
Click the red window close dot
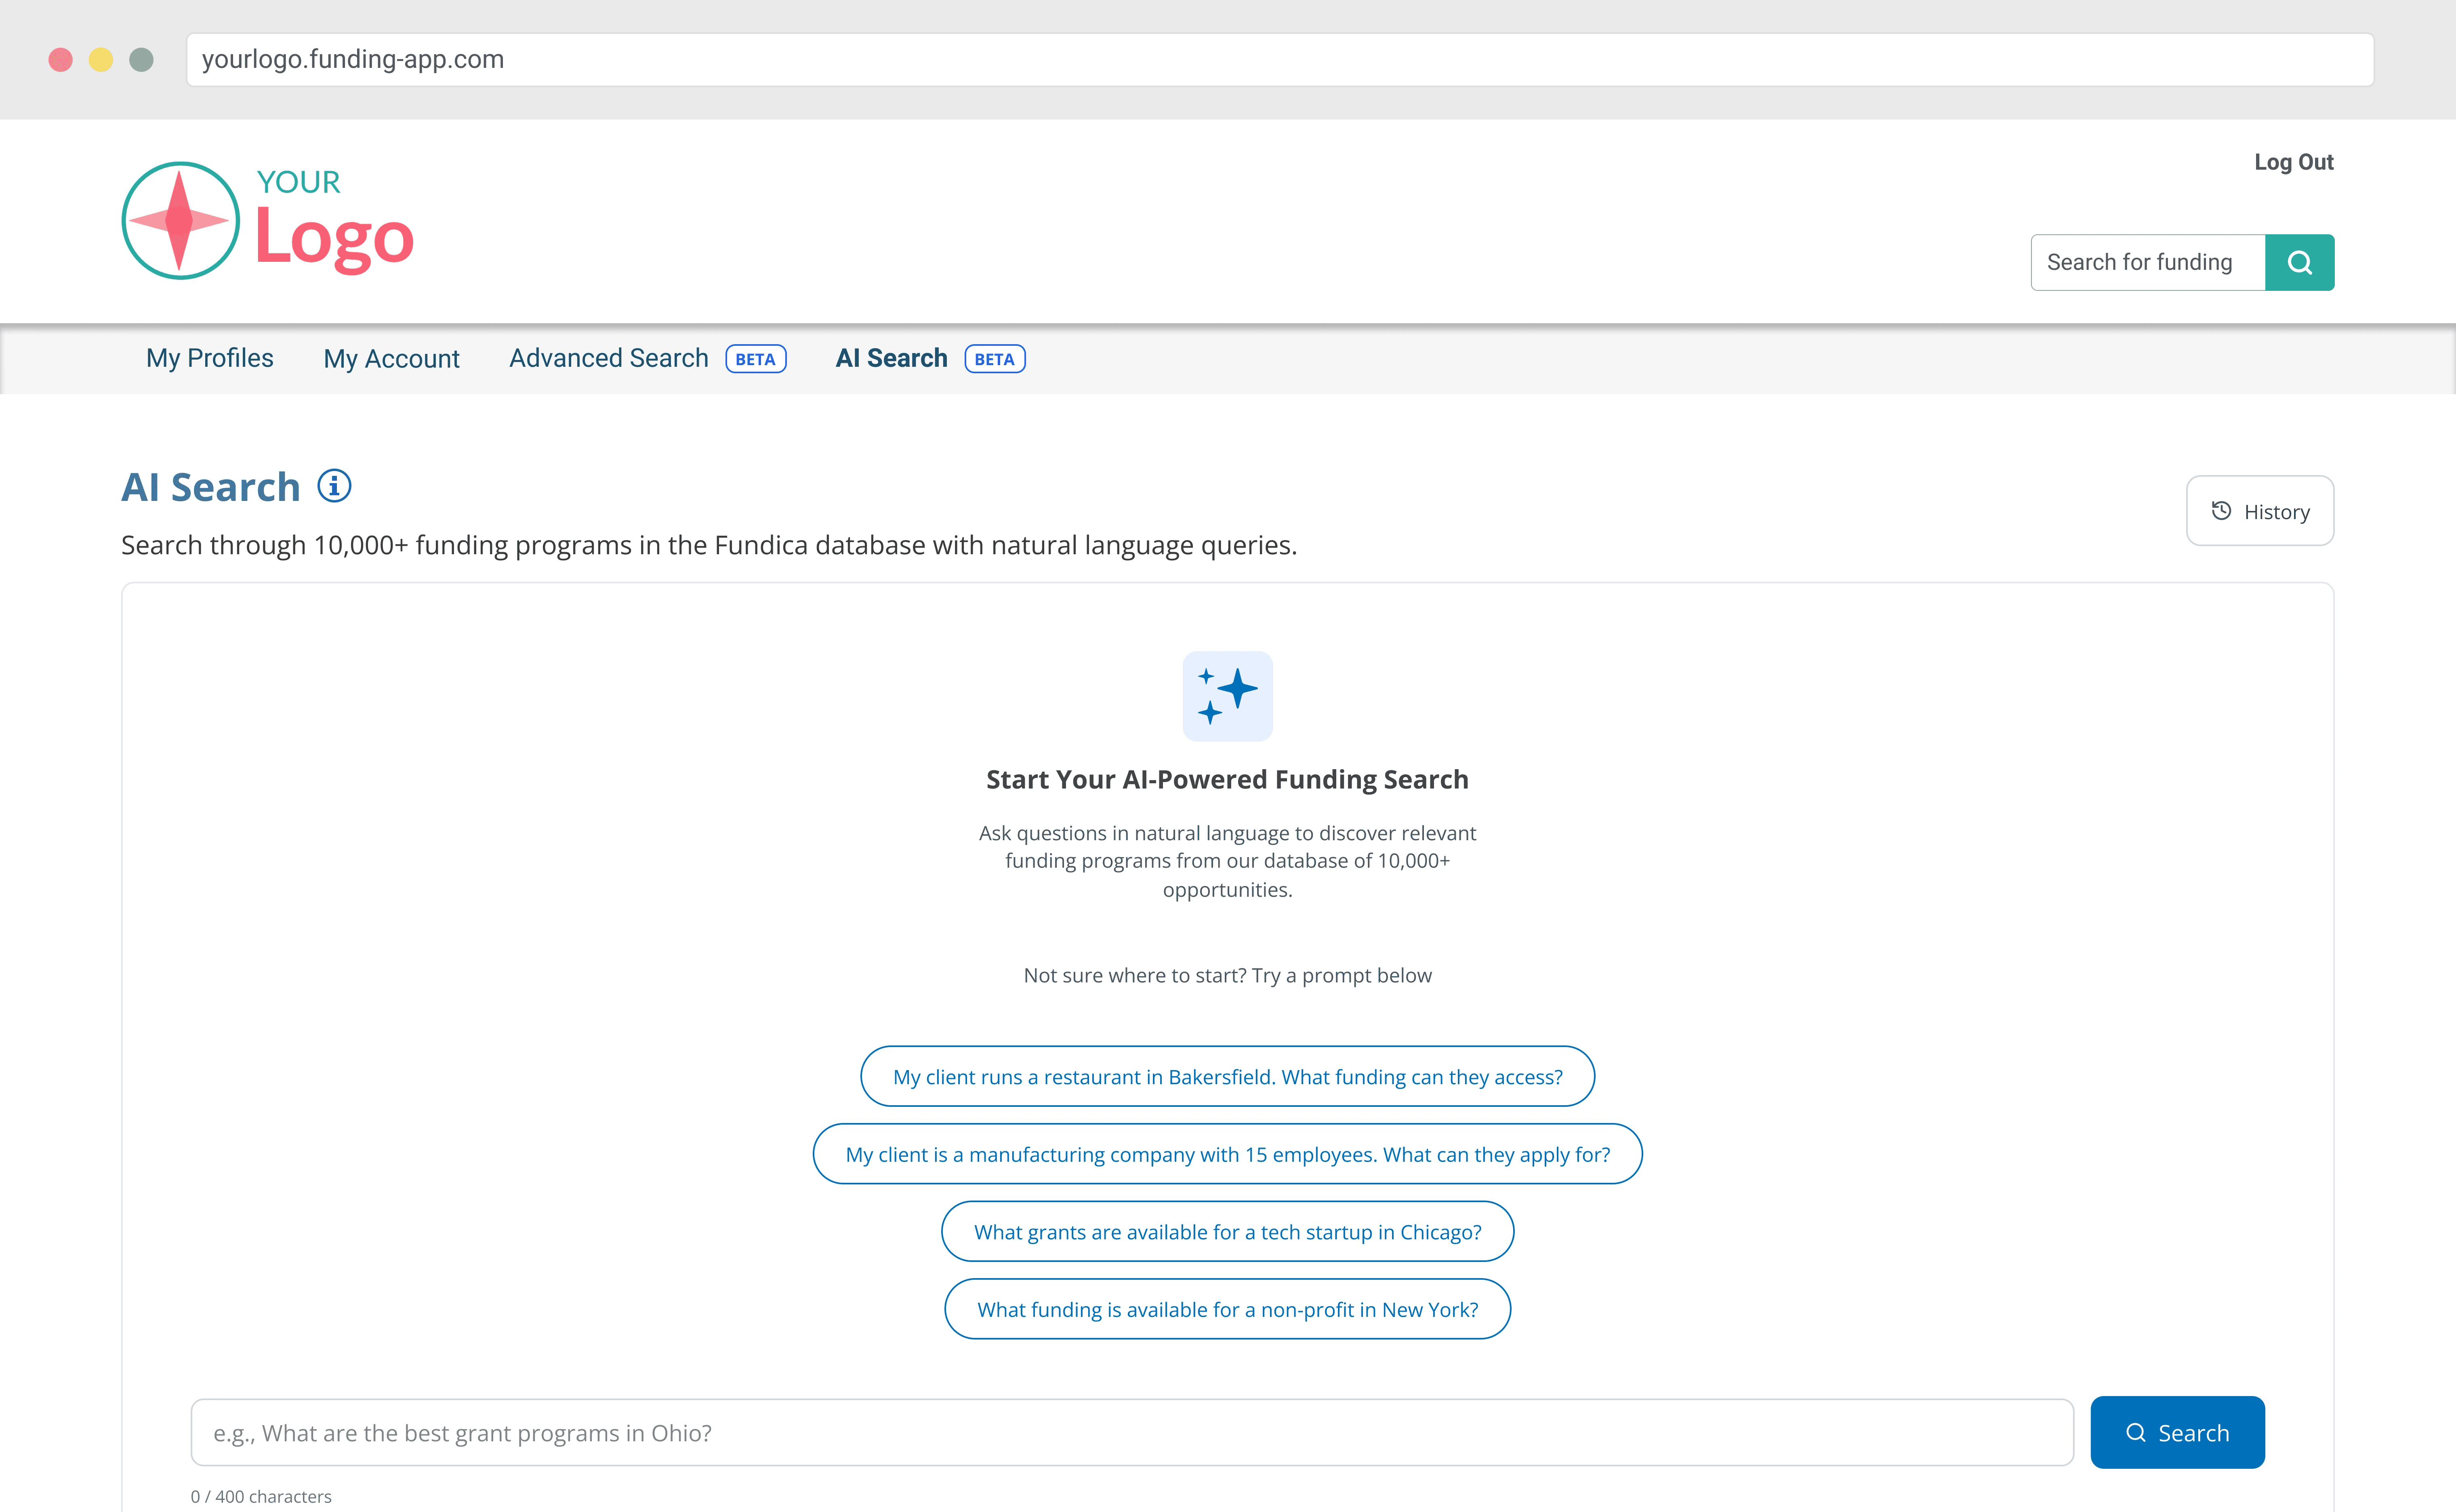[61, 60]
